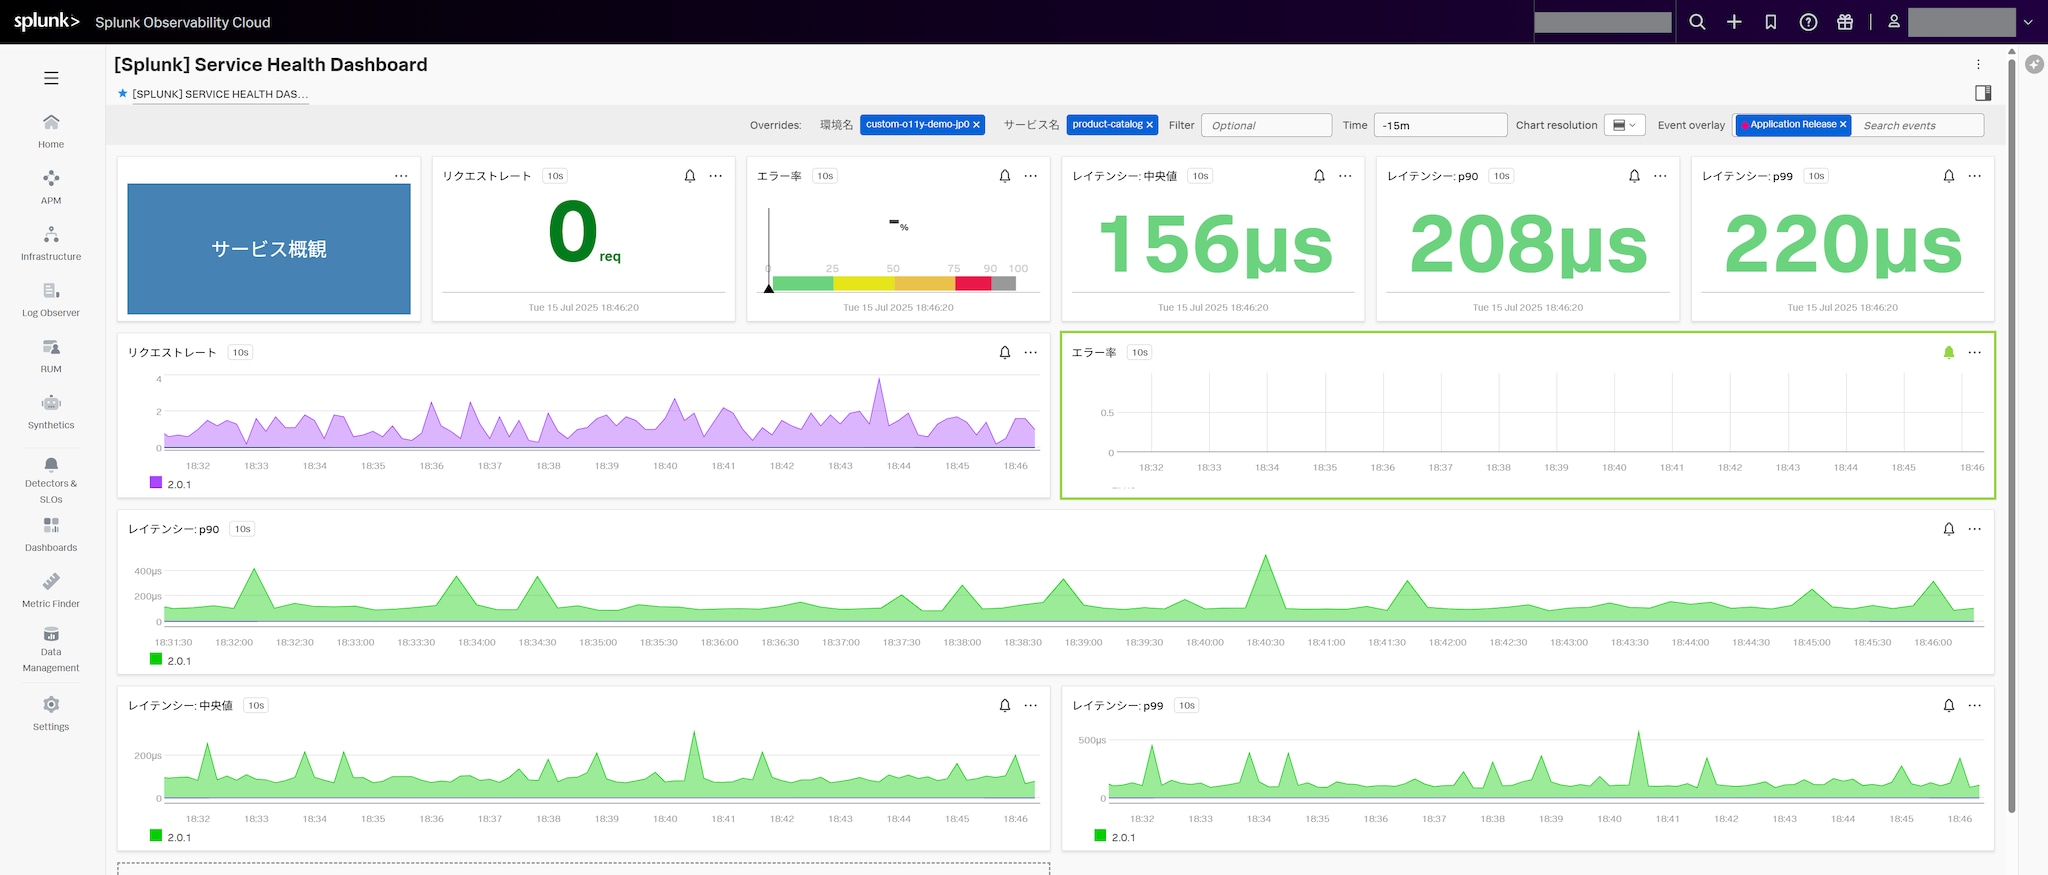Image resolution: width=2048 pixels, height=875 pixels.
Task: Click the 156µs median latency value
Action: [1215, 246]
